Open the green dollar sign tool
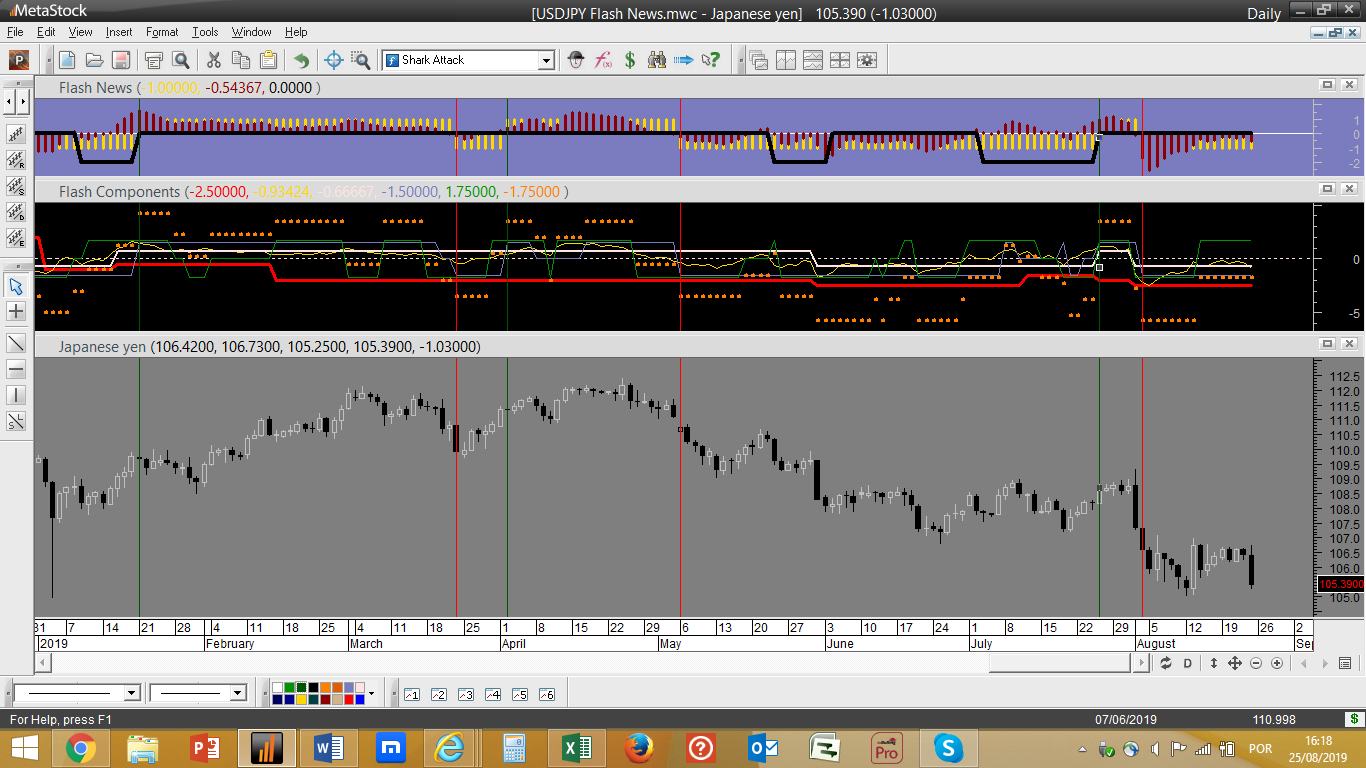This screenshot has height=768, width=1366. coord(630,60)
